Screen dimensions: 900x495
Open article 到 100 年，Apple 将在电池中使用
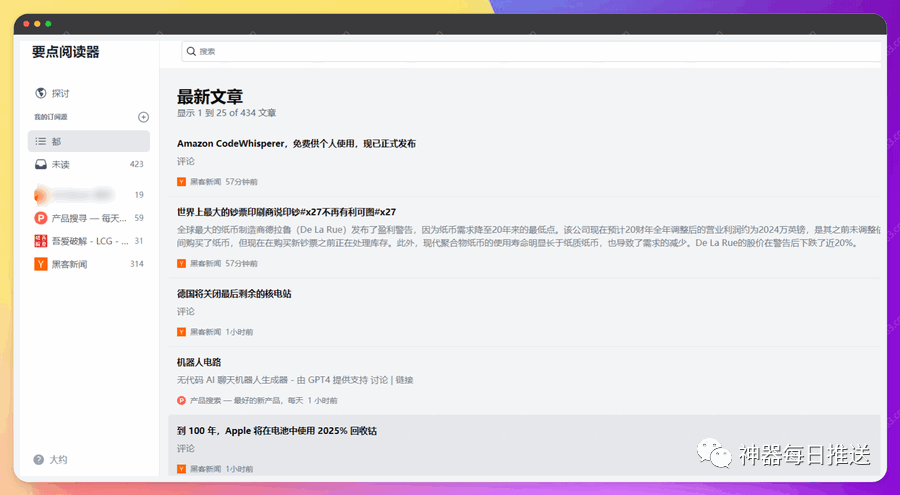click(277, 431)
